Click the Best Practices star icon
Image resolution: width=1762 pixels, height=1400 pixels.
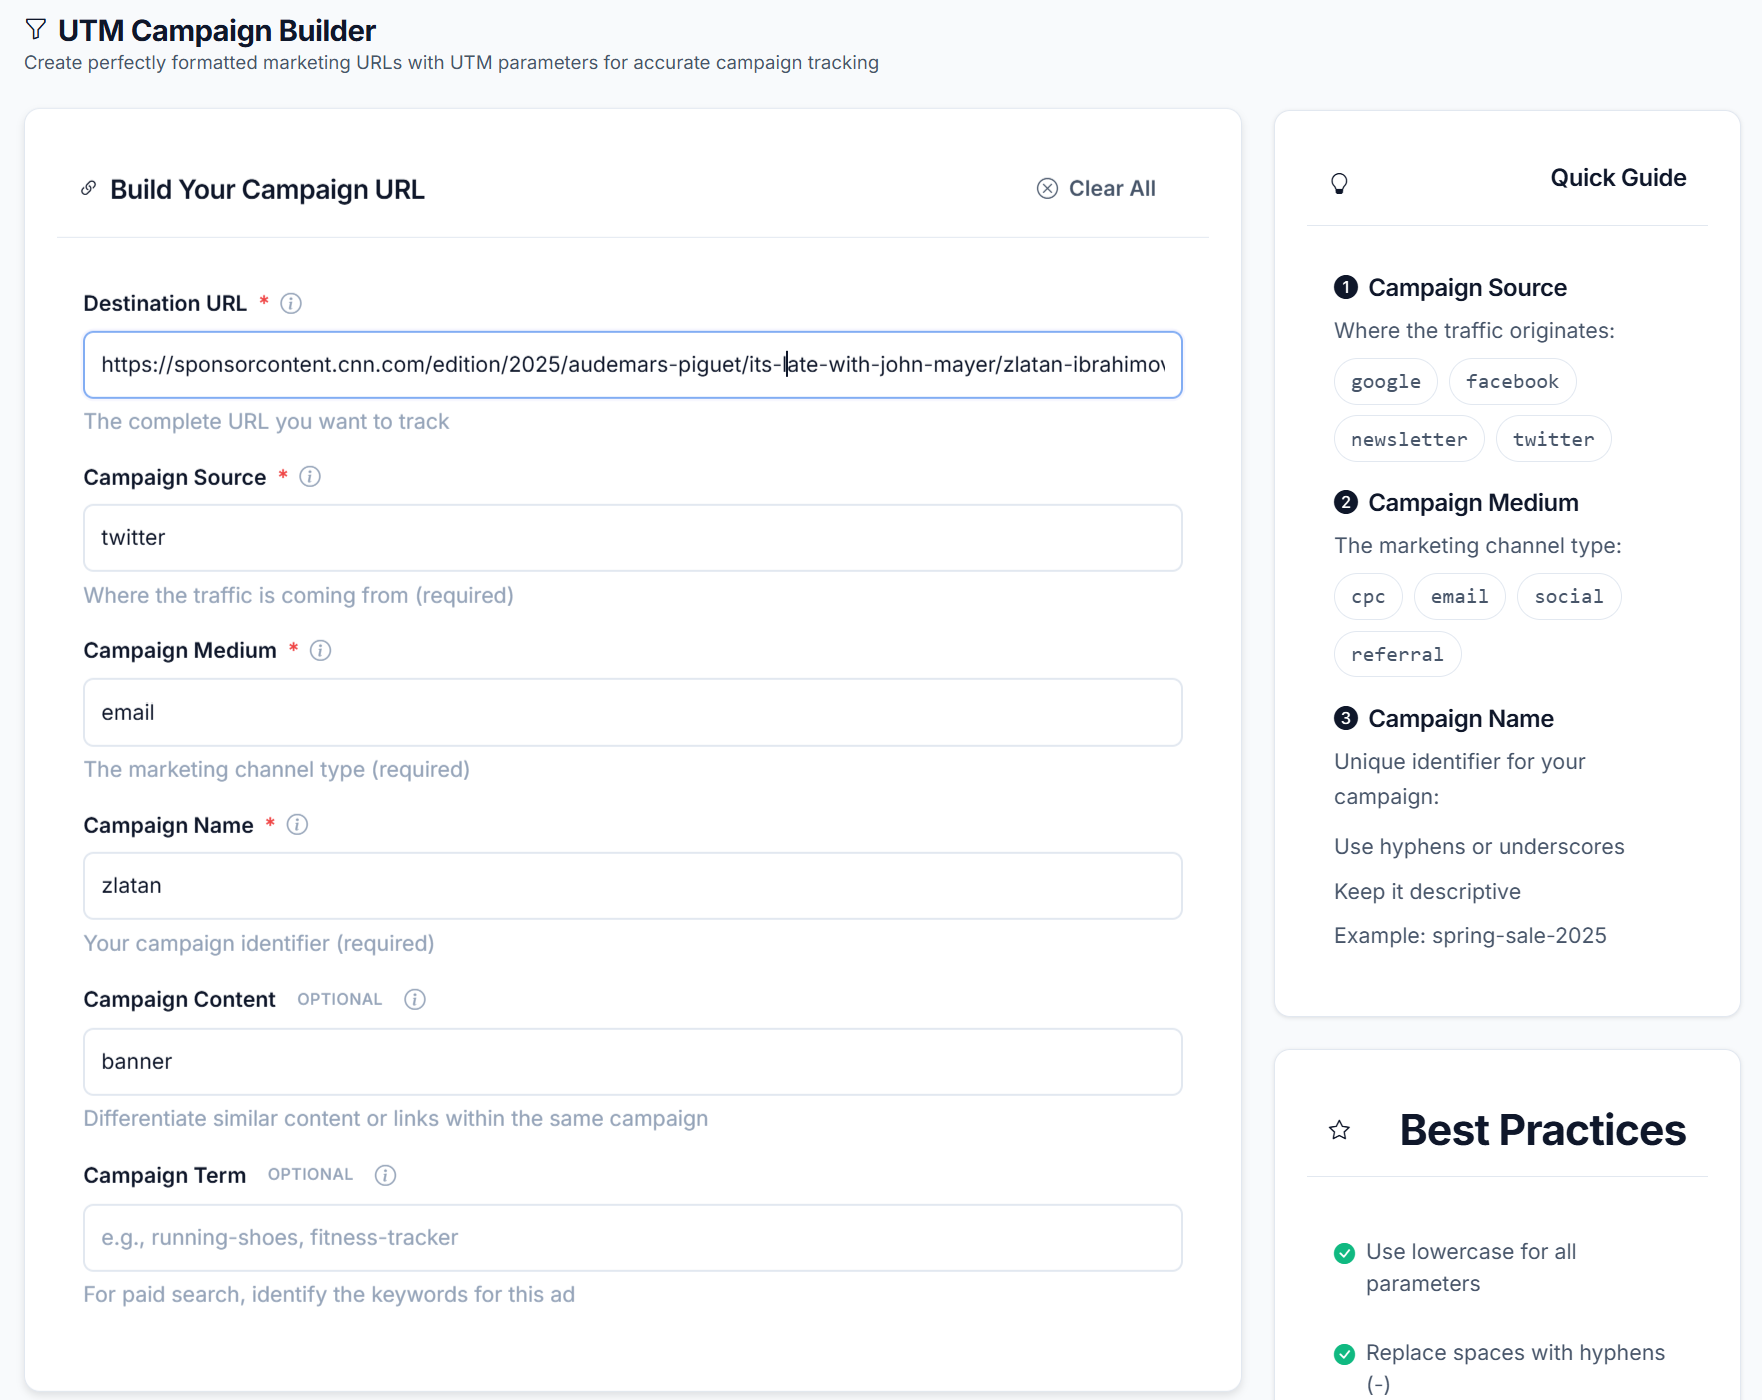(x=1339, y=1131)
